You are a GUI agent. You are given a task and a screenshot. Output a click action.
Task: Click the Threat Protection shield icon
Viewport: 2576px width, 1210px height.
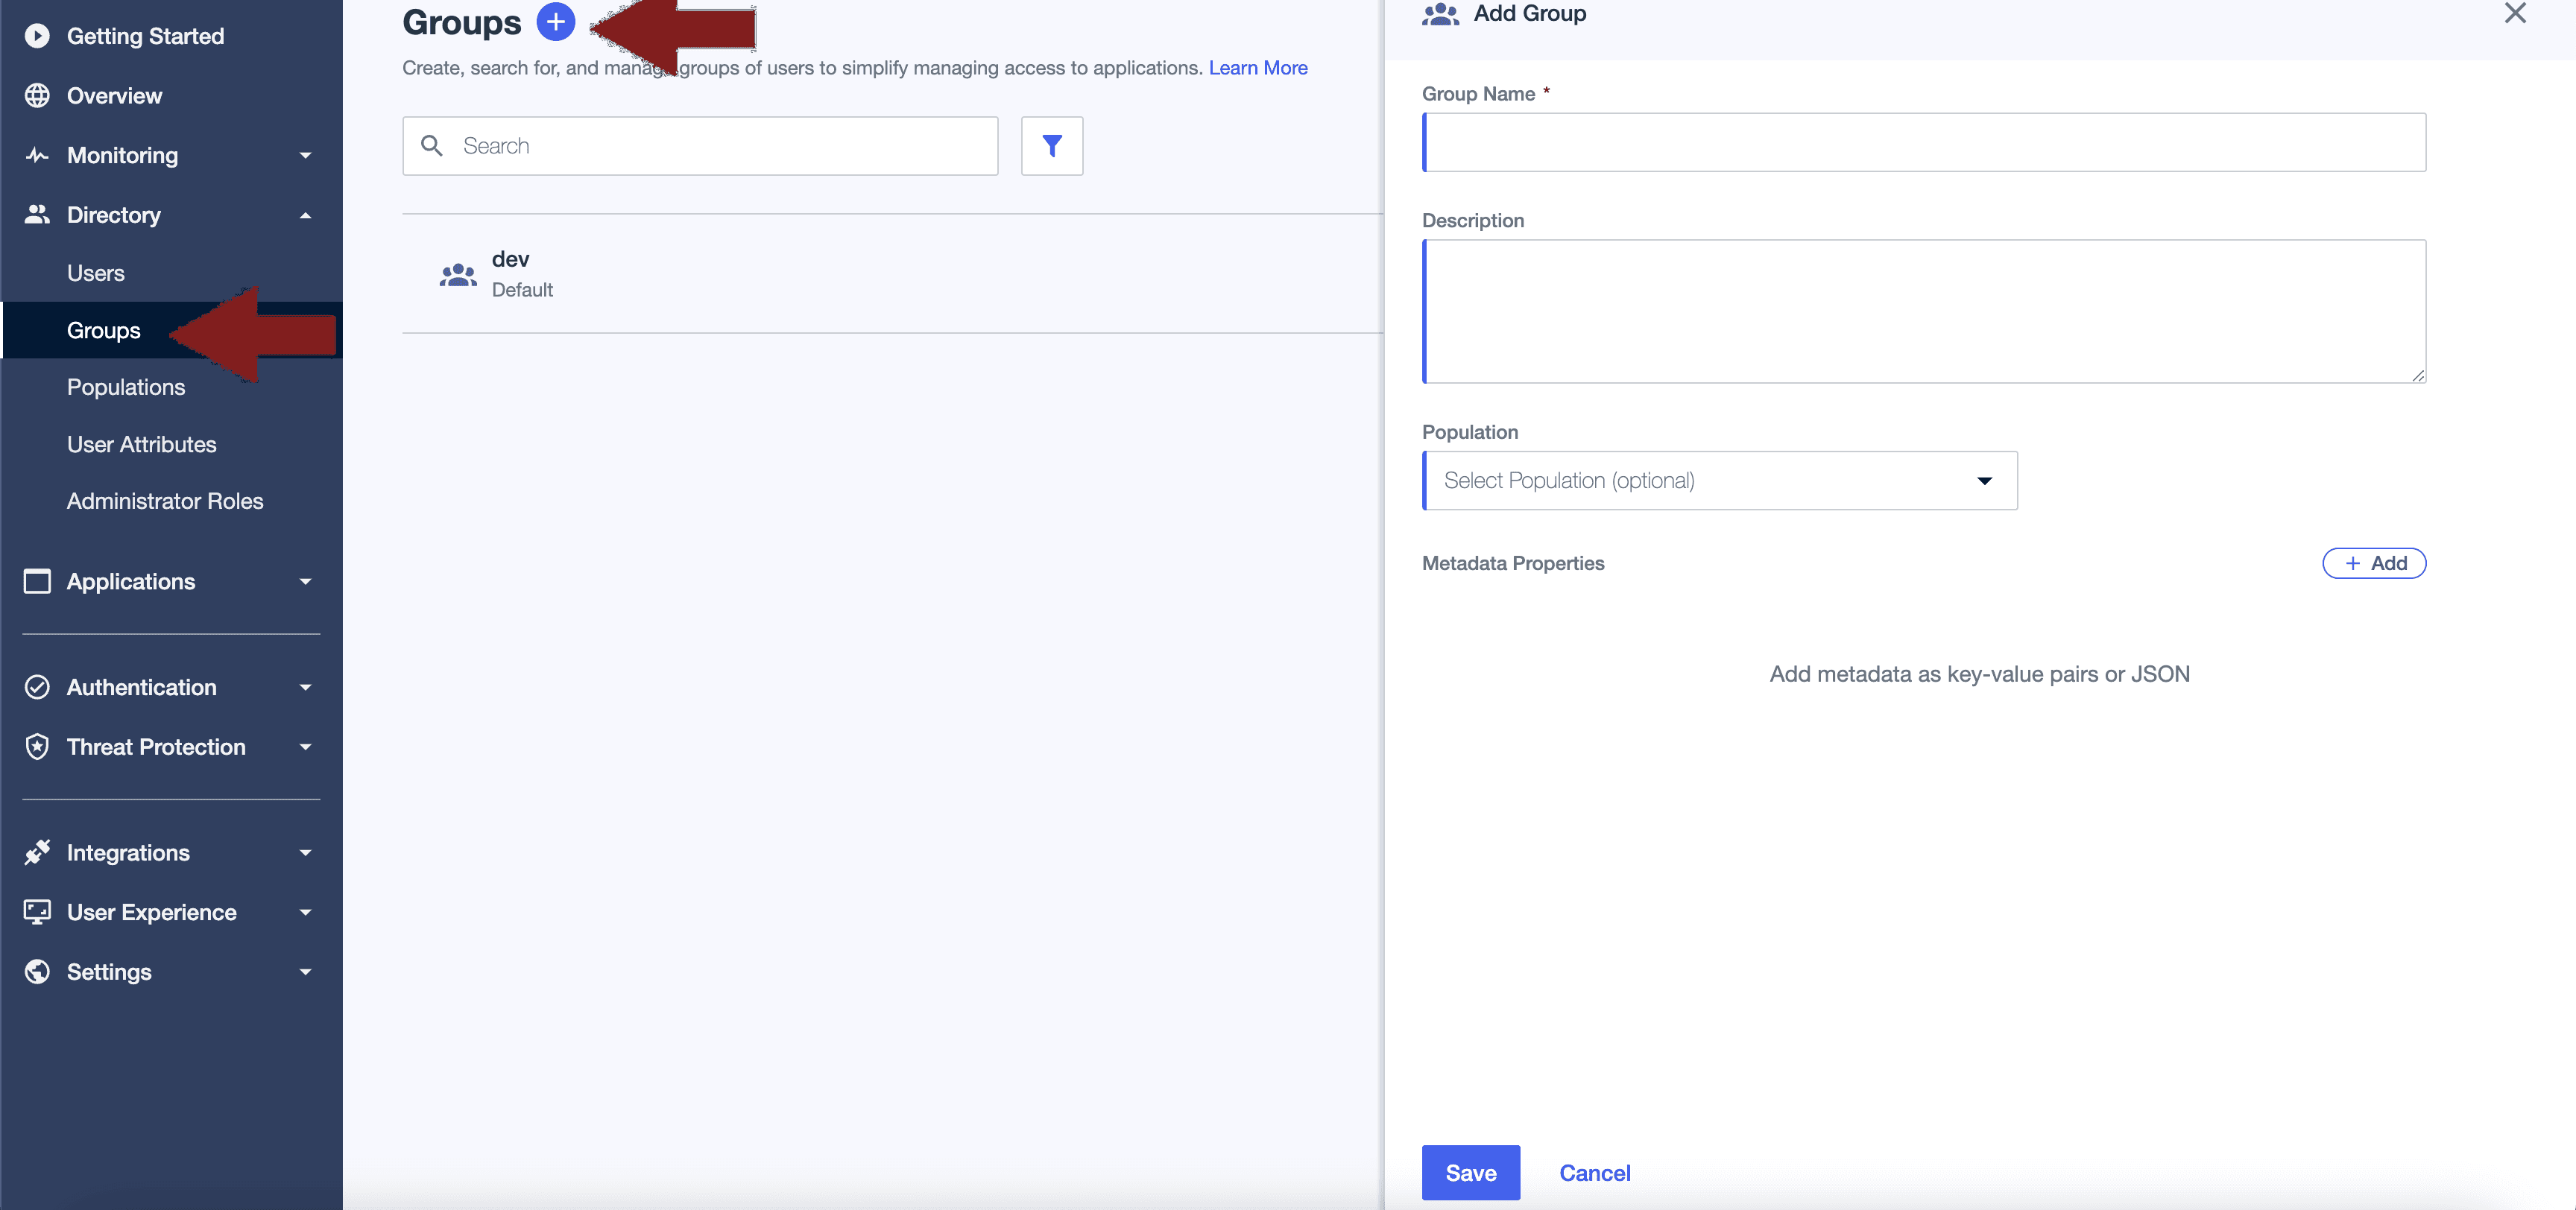tap(37, 747)
